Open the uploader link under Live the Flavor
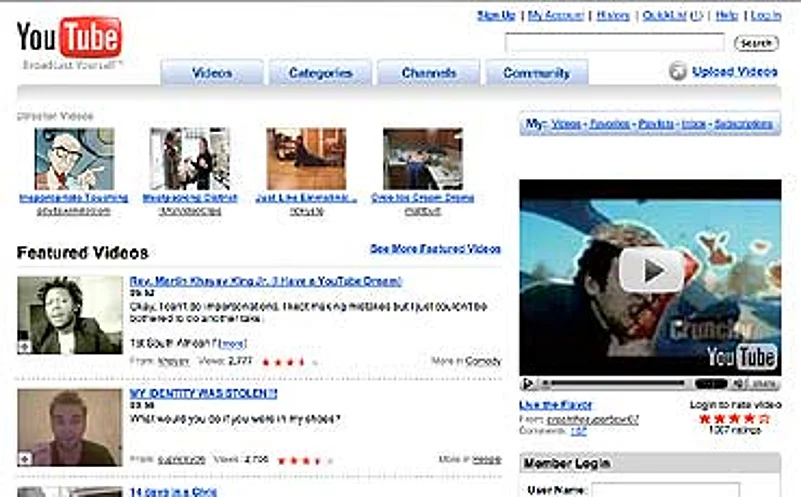 tap(593, 420)
